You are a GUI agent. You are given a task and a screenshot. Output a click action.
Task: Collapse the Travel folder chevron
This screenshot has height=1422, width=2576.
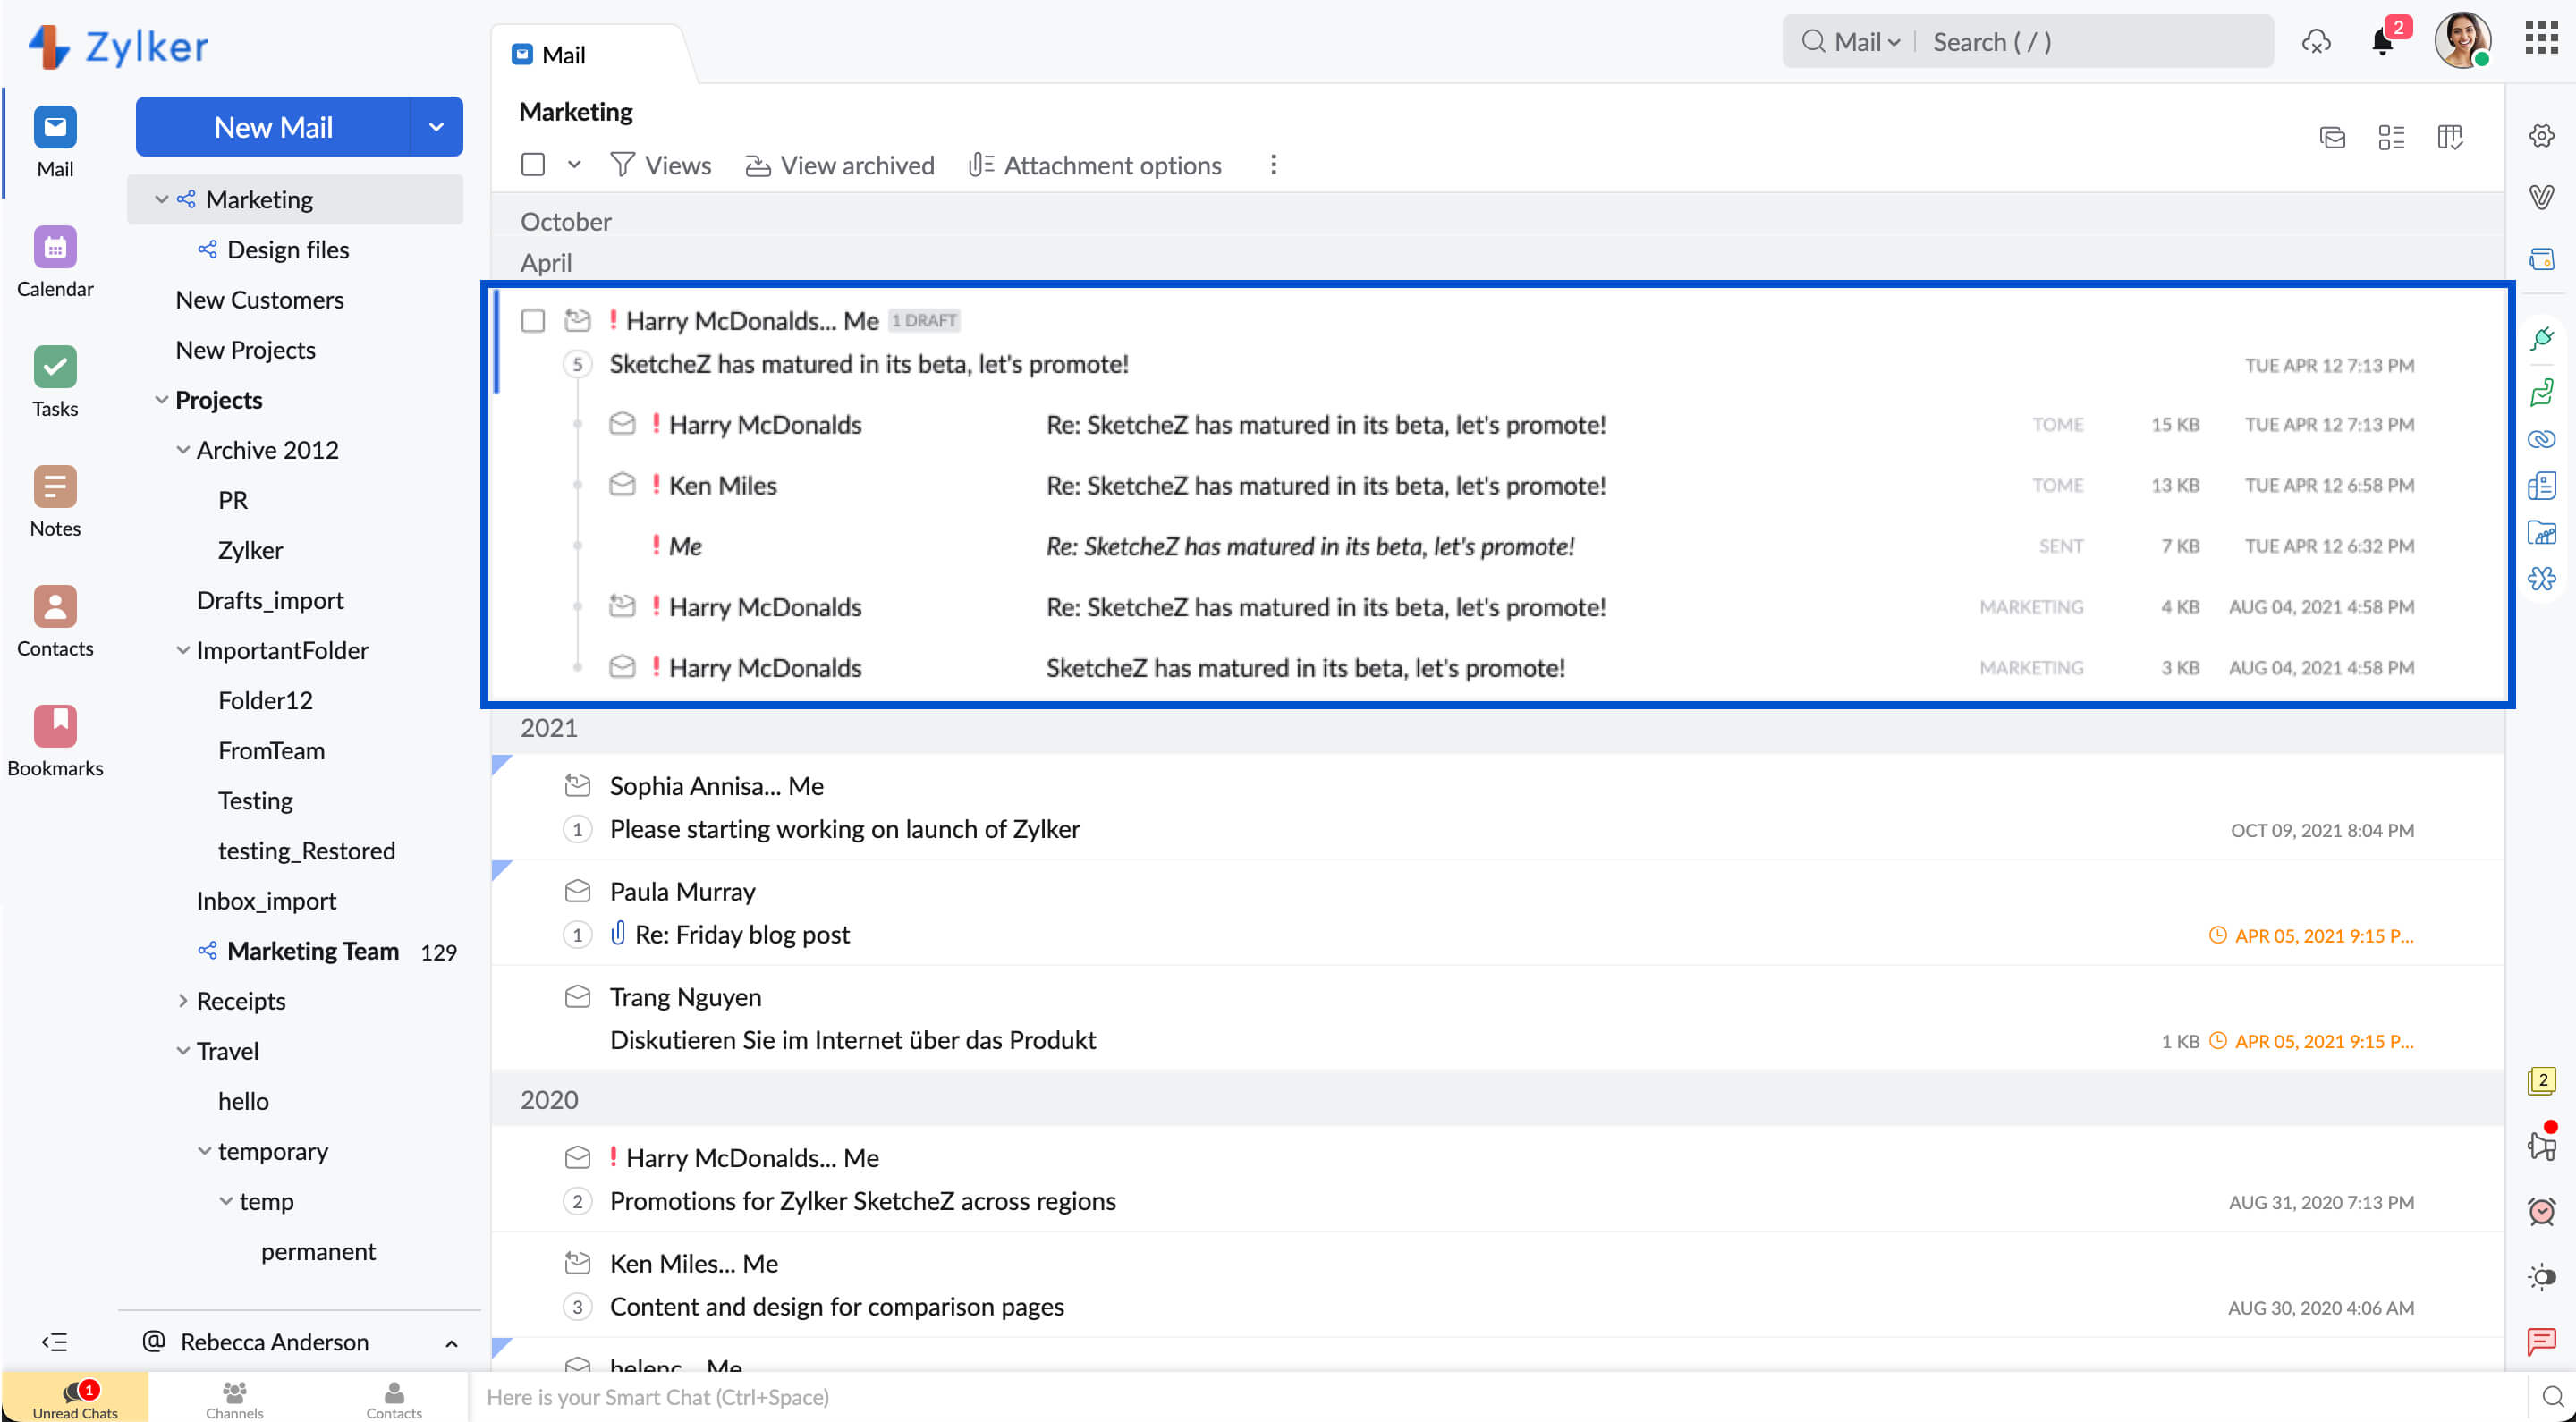[182, 1051]
